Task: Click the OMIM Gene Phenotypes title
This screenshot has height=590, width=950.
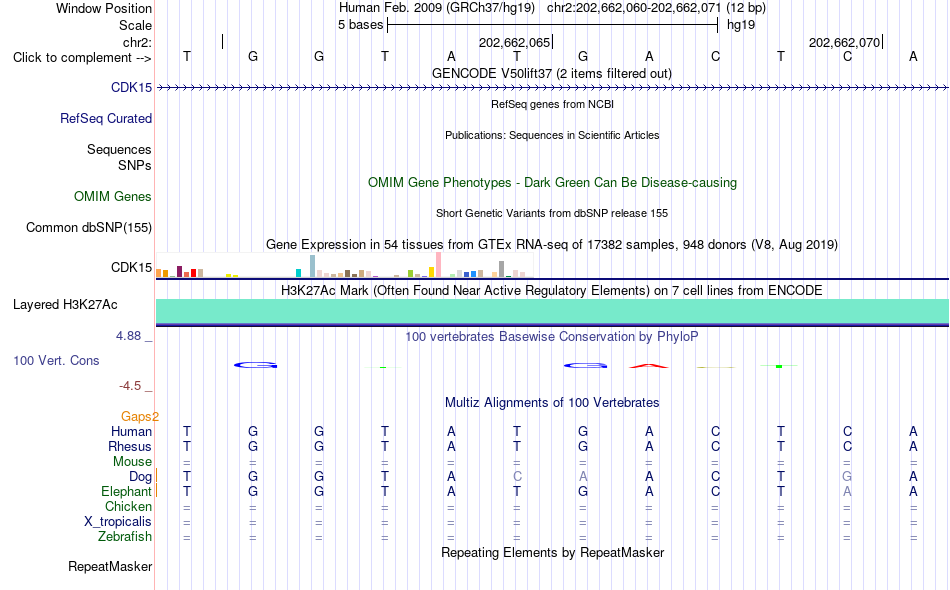Action: [552, 182]
